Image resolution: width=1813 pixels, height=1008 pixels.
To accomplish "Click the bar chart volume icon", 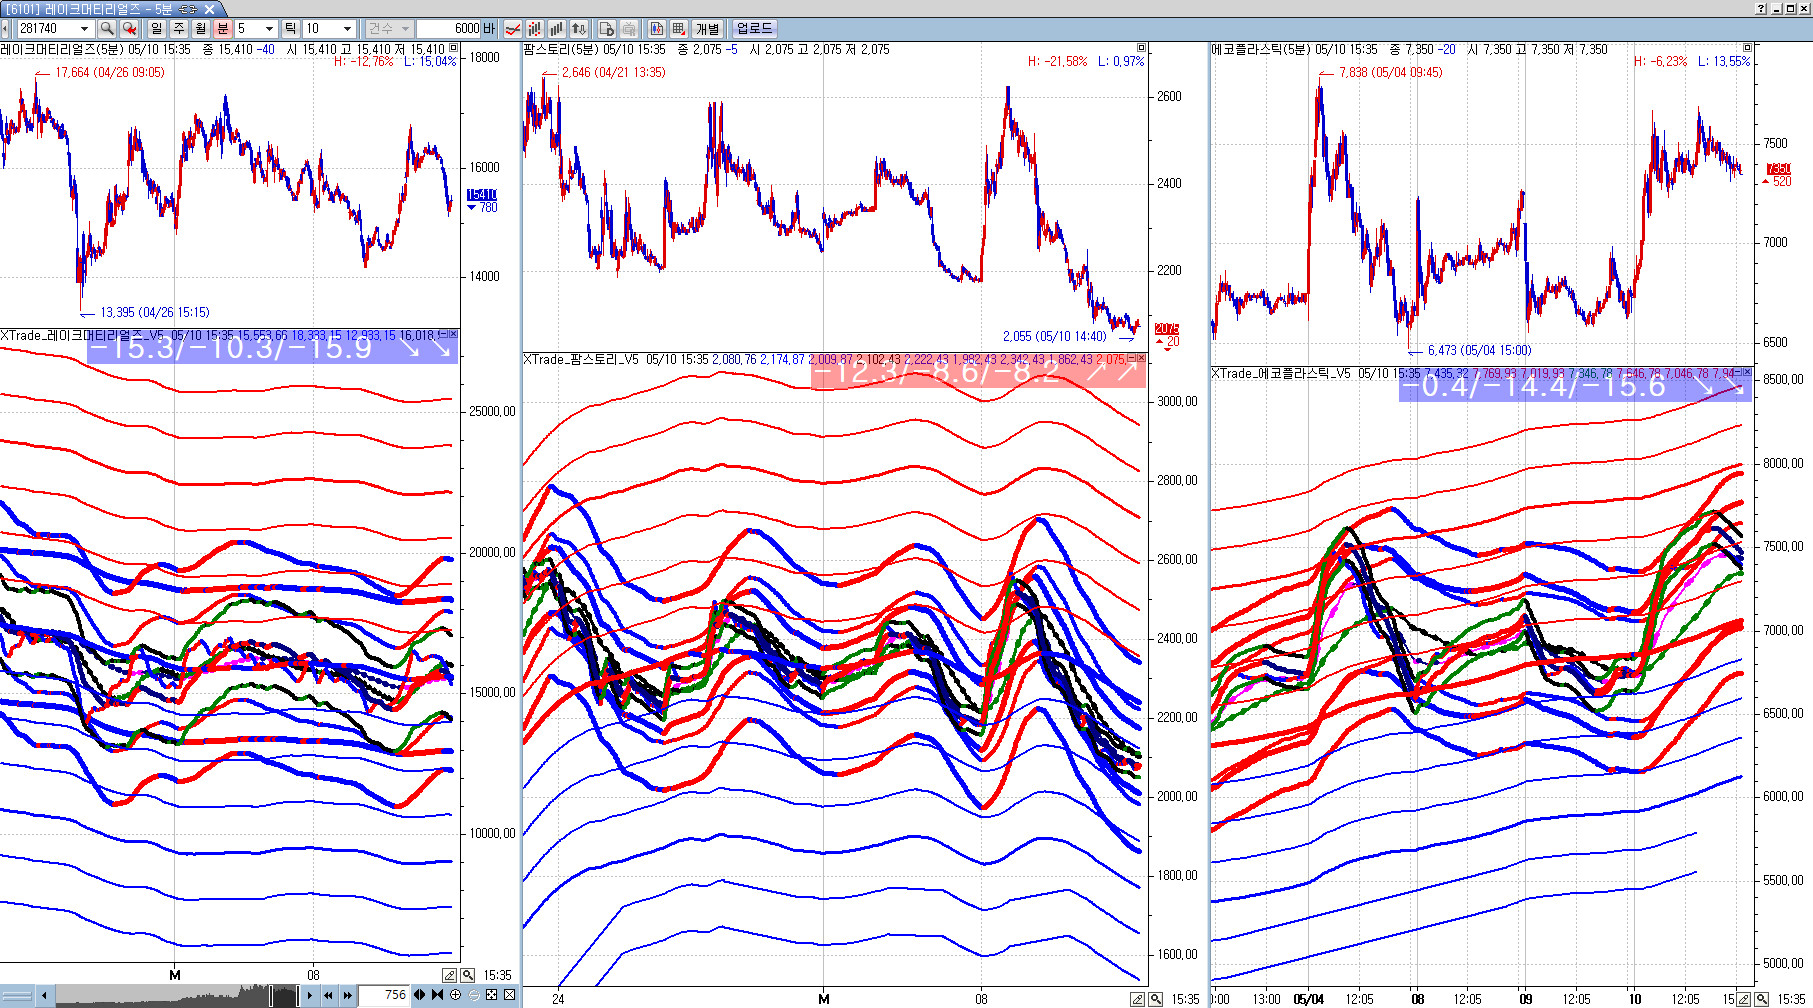I will (x=557, y=29).
